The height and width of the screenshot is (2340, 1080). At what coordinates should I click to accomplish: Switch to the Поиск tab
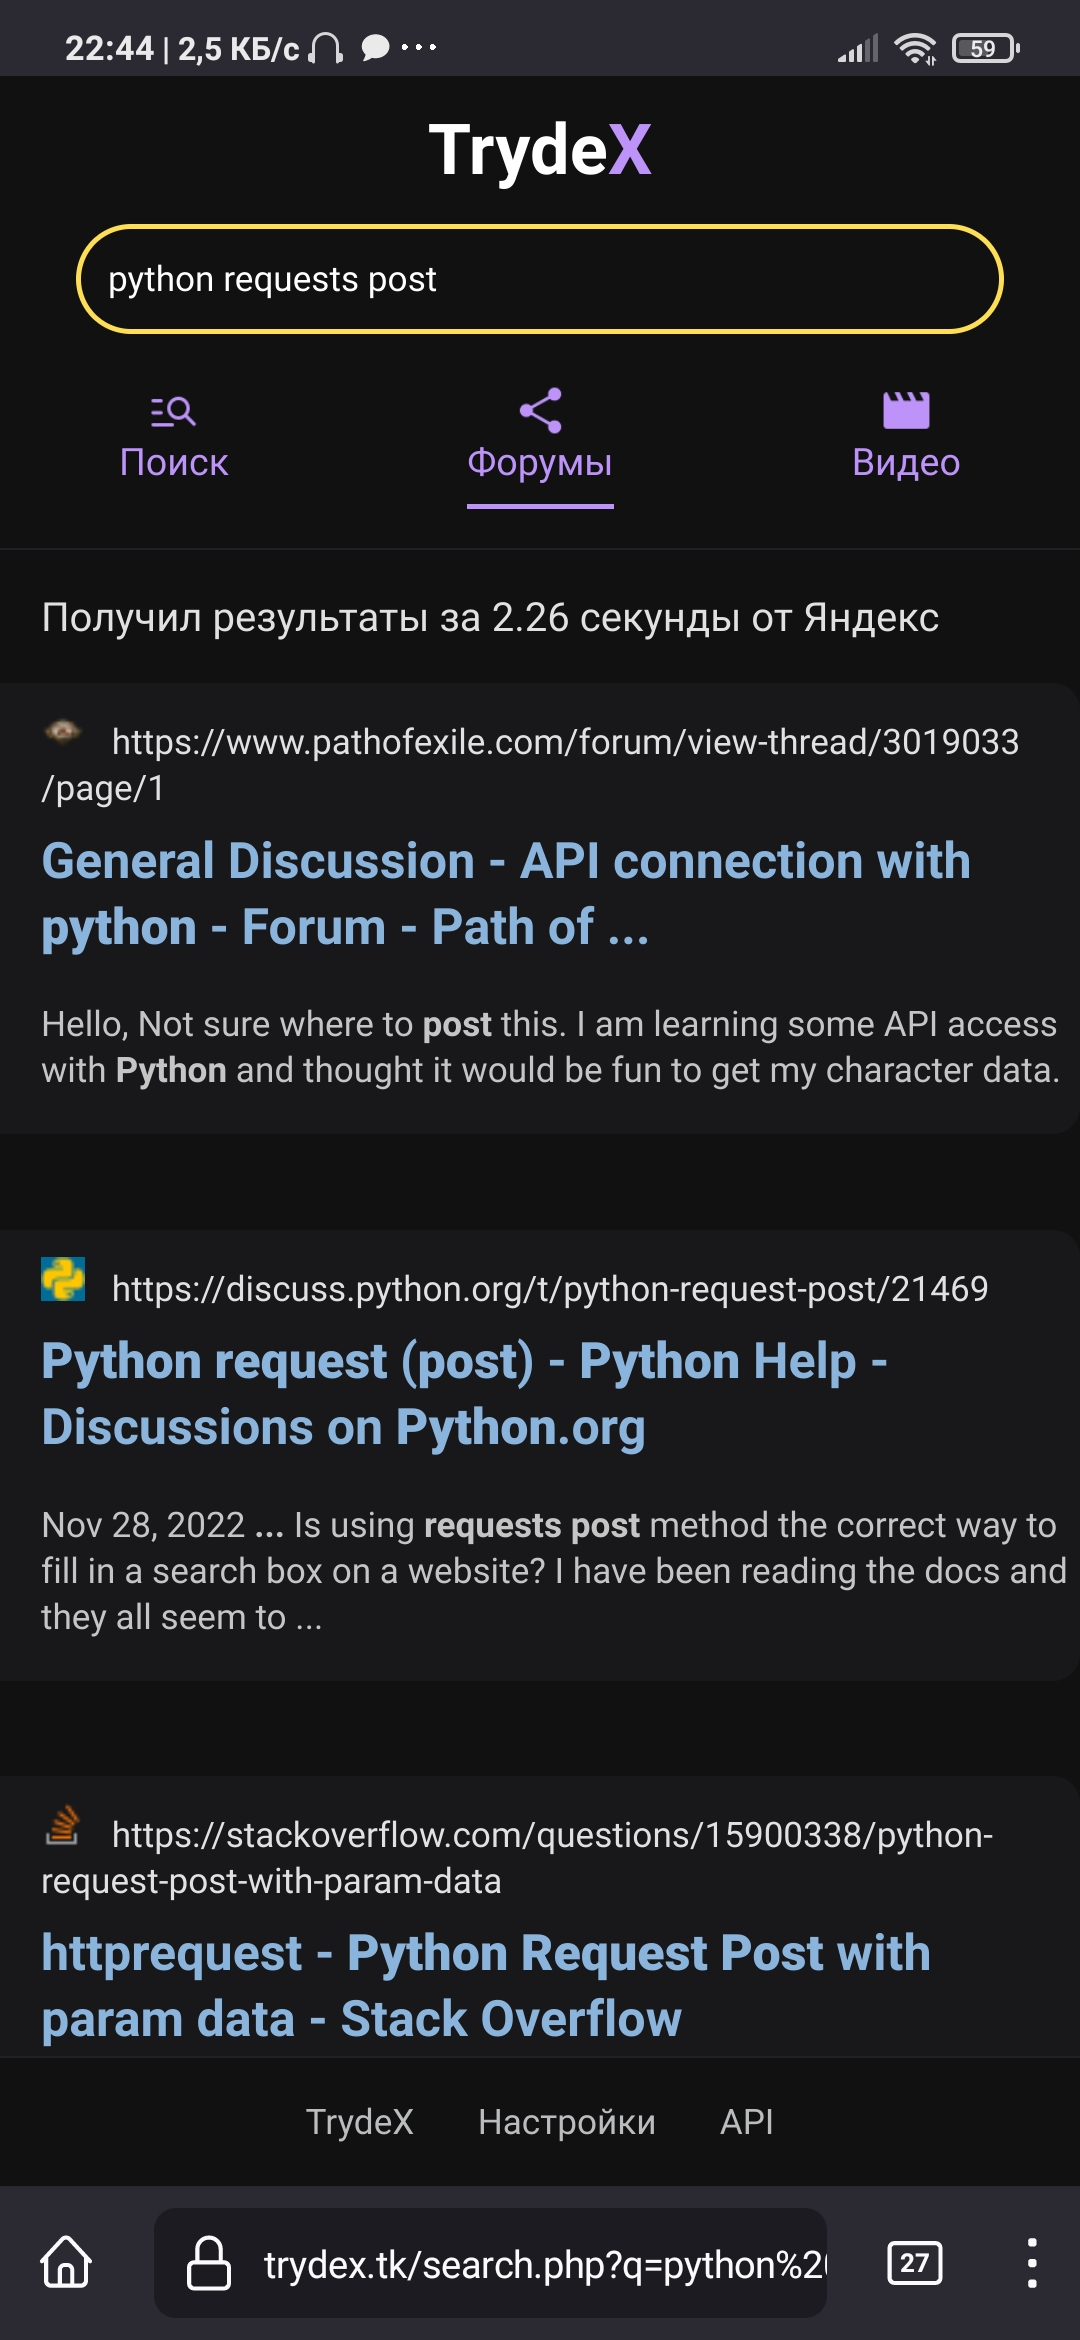[x=174, y=463]
